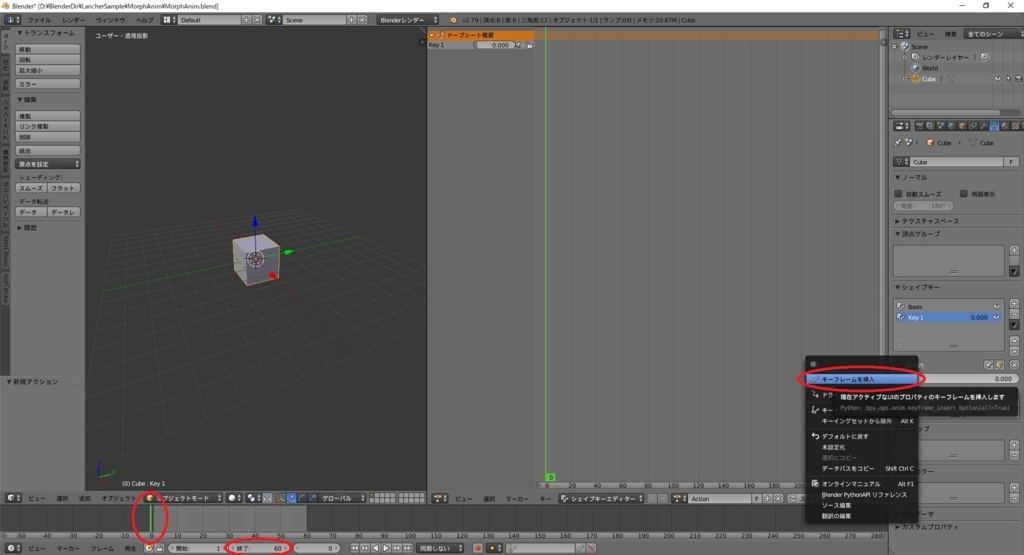Expand the 履歴 panel

coord(27,228)
